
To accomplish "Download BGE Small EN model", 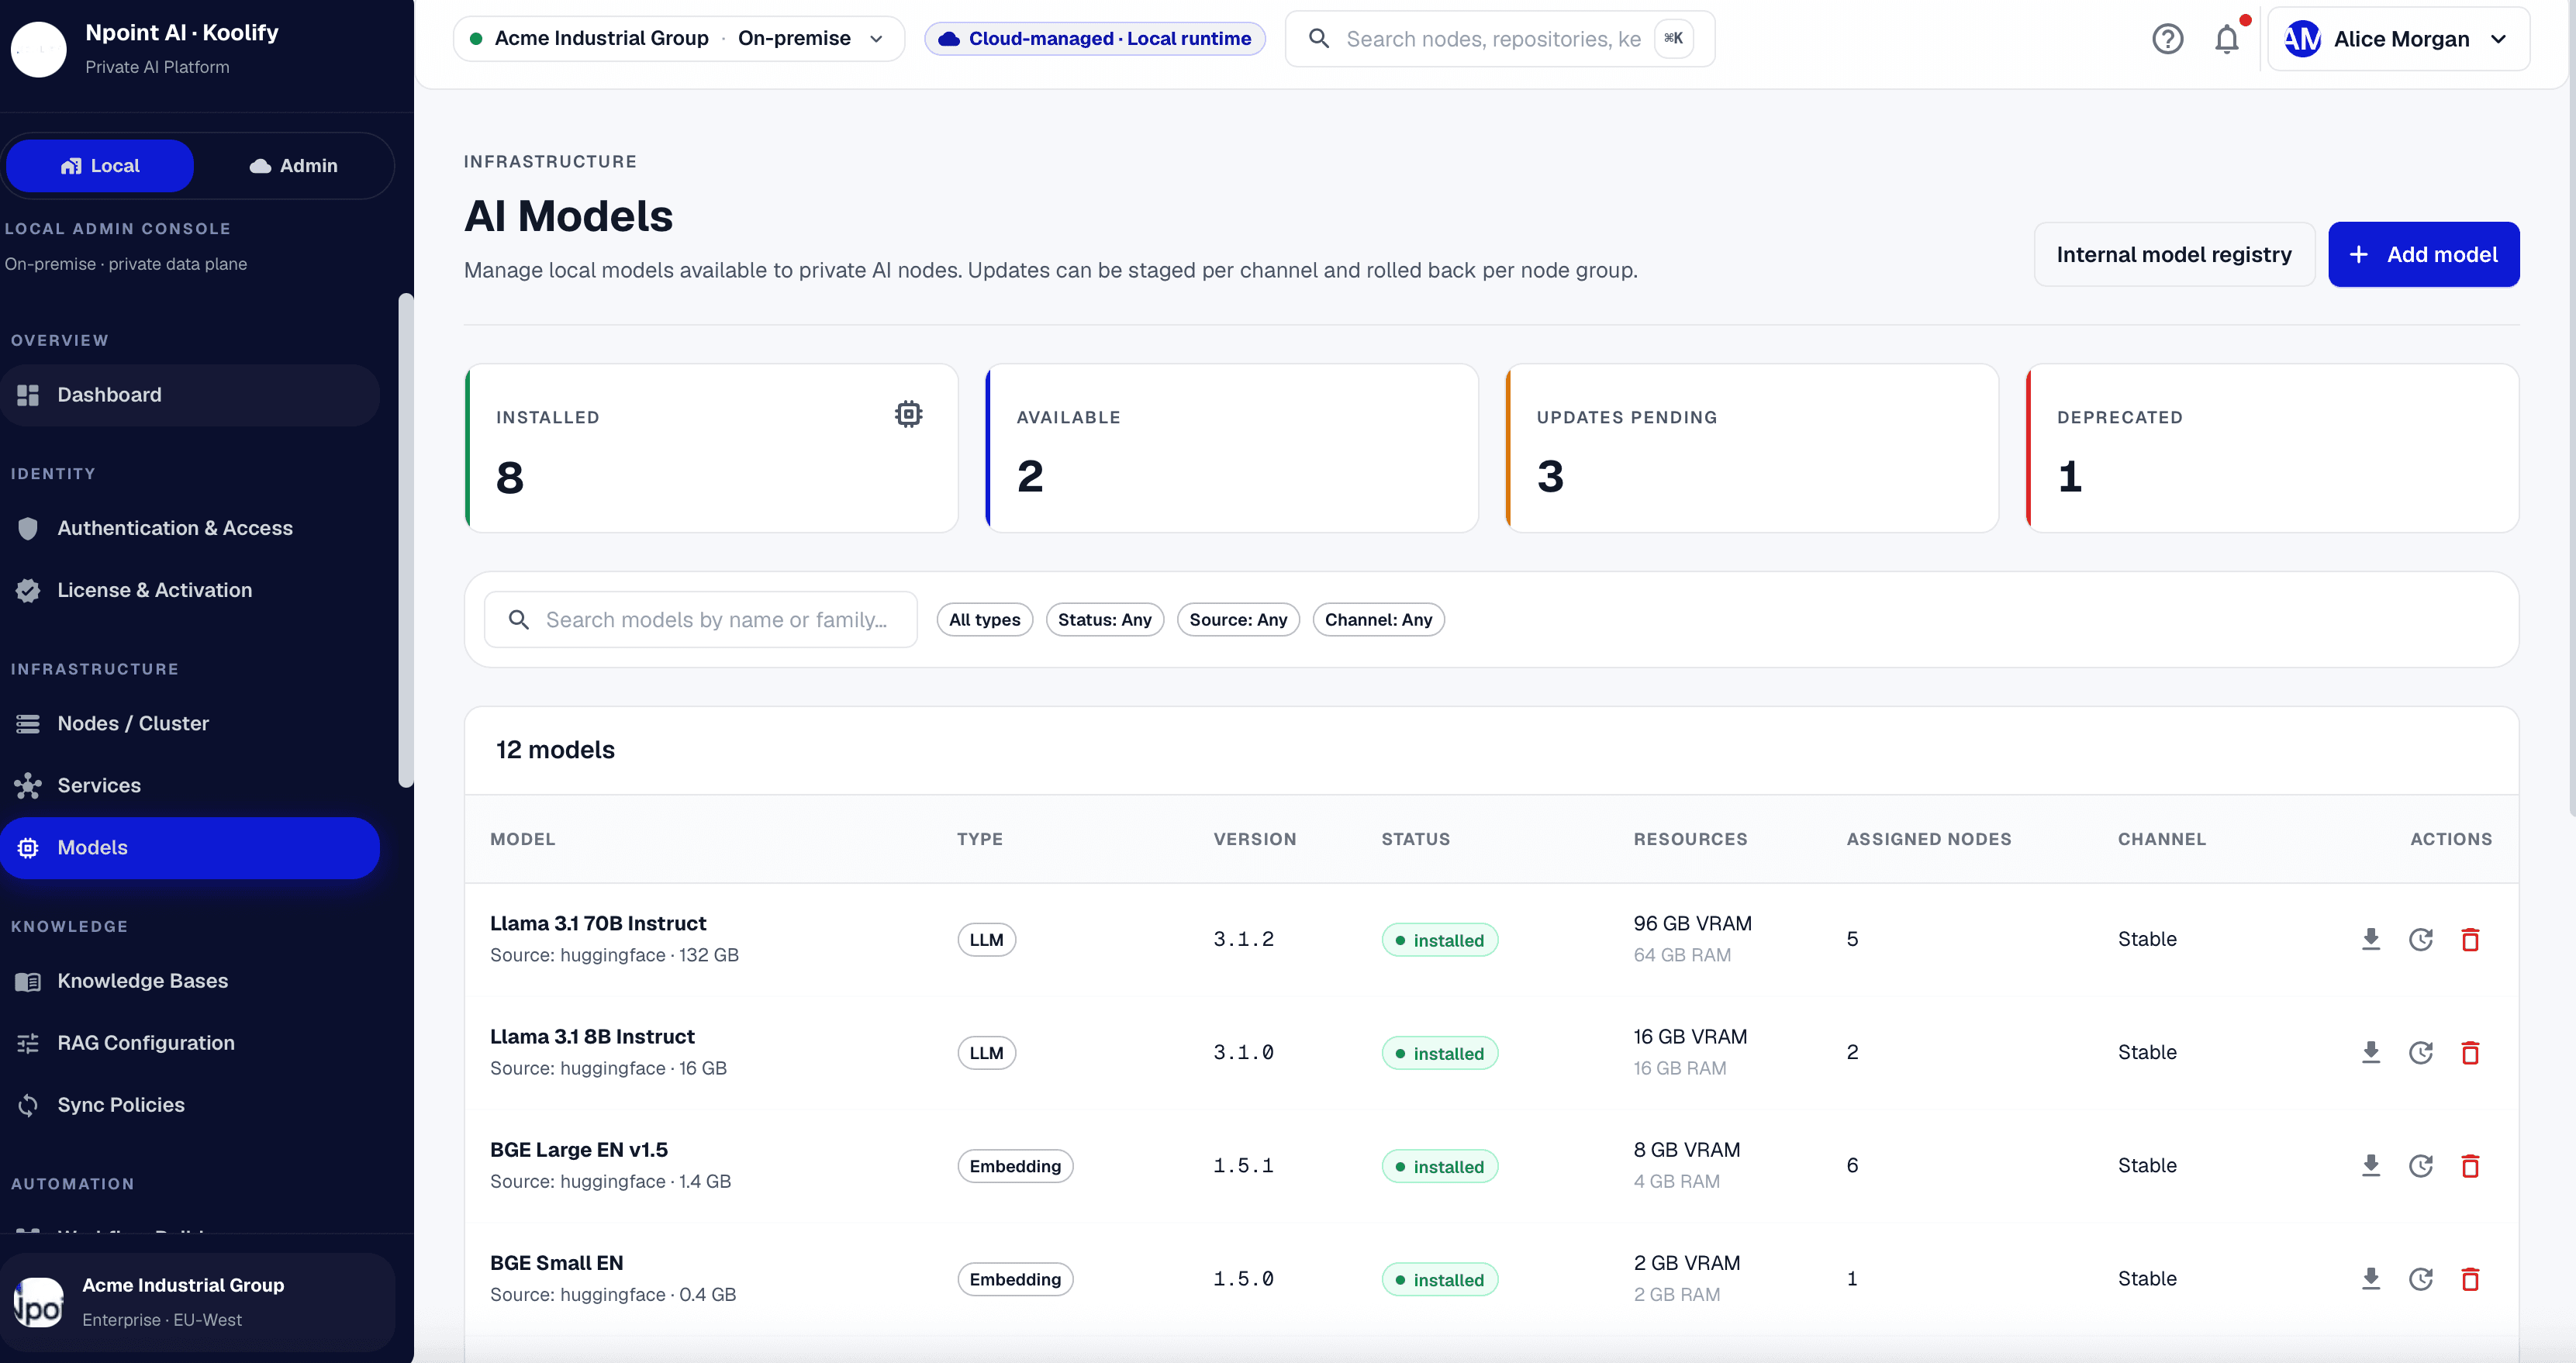I will pos(2370,1278).
